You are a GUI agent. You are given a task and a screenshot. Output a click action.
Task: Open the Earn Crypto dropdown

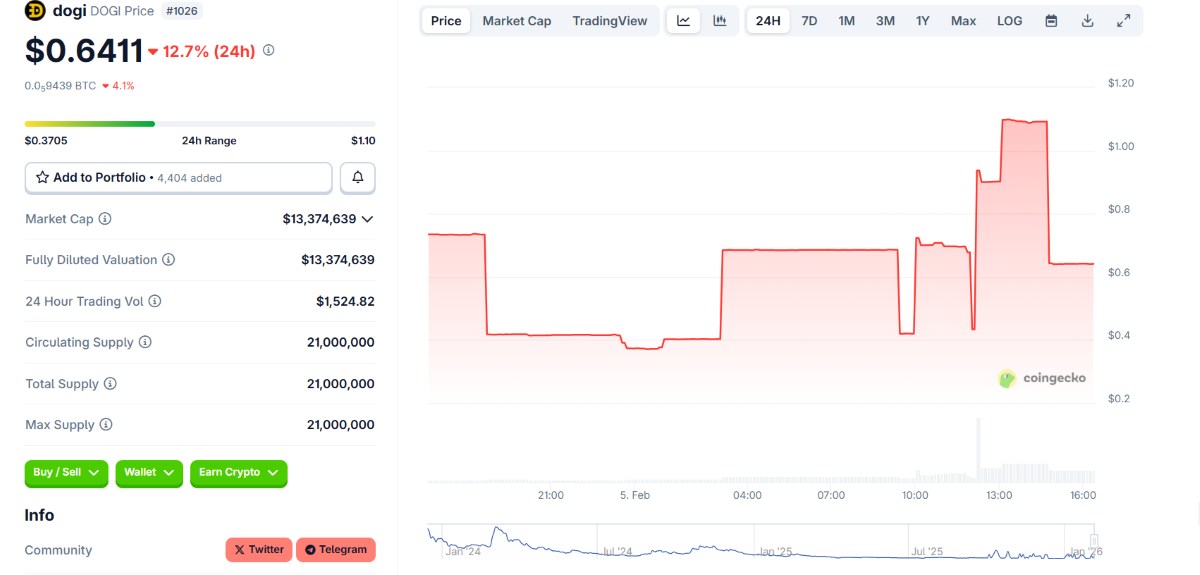239,473
